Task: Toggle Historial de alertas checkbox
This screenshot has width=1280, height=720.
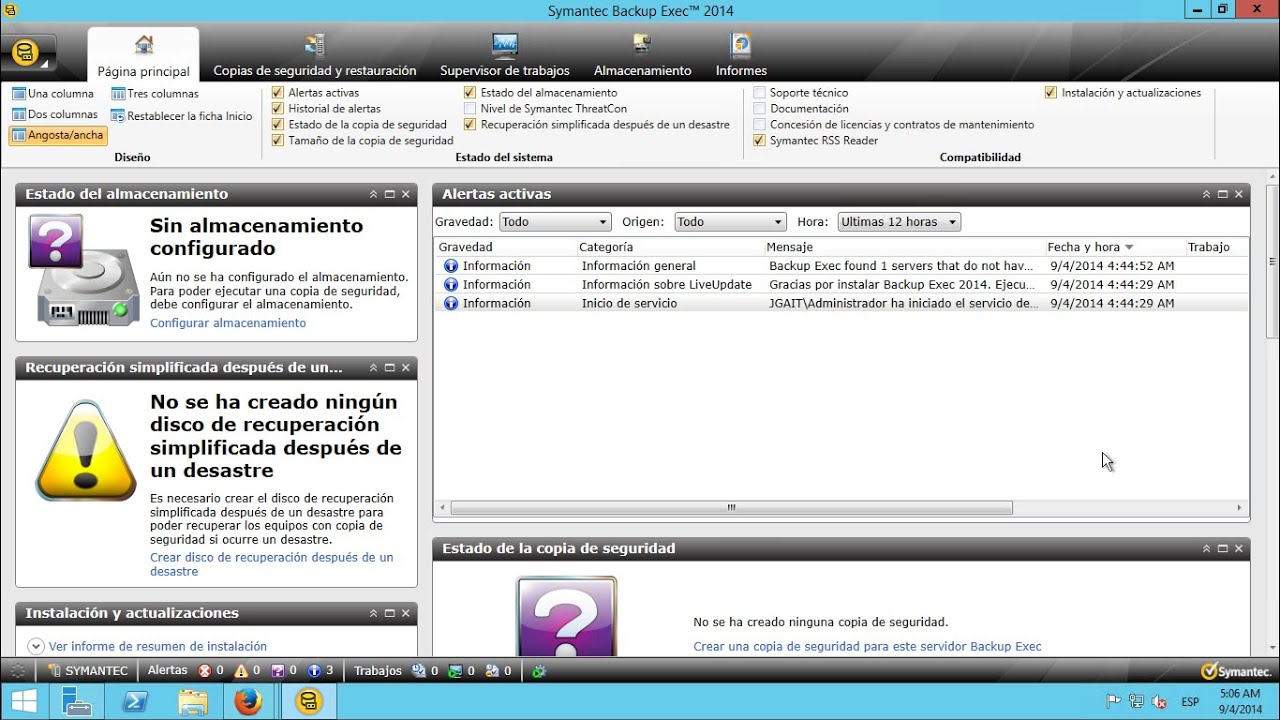Action: [278, 109]
